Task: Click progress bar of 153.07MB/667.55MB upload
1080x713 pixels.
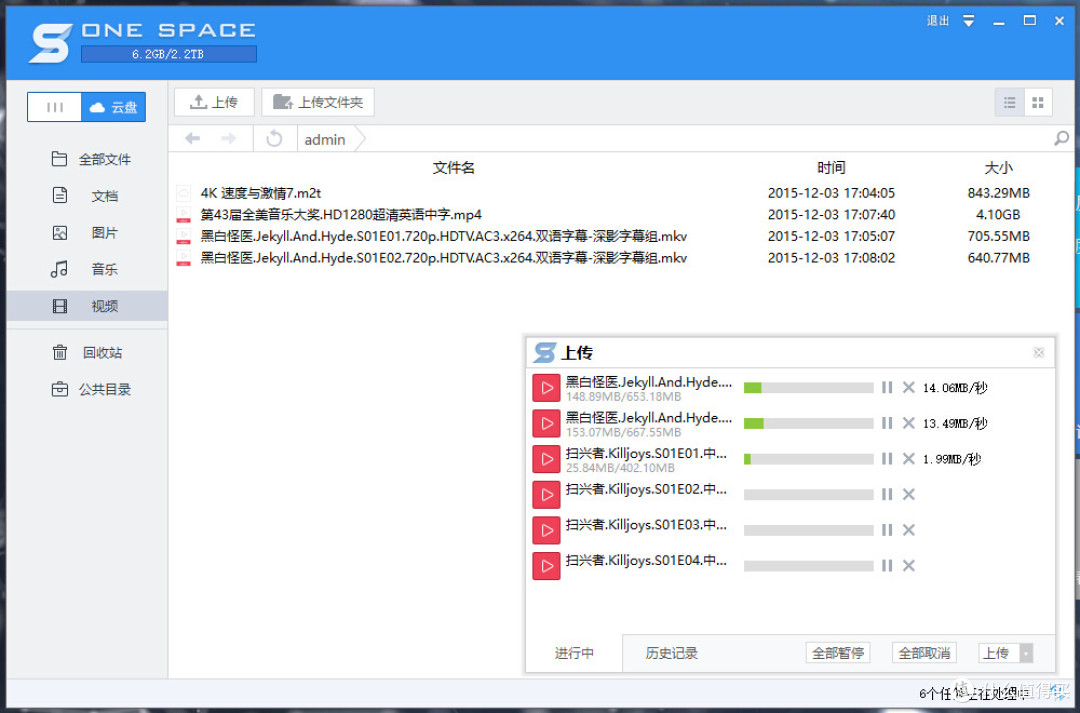Action: [809, 423]
